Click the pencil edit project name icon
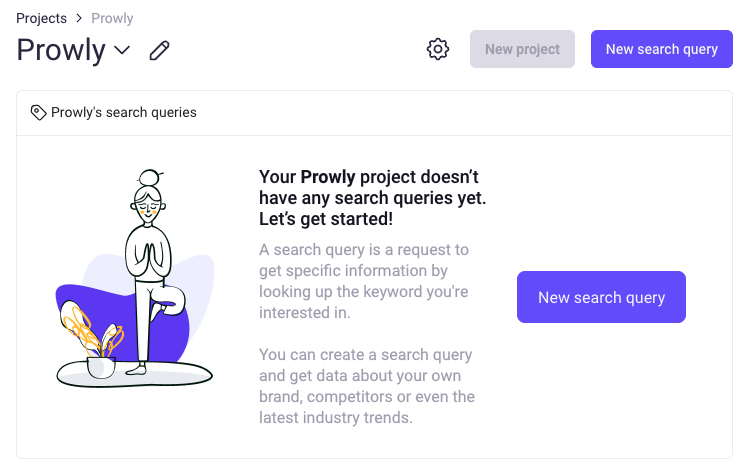Image resolution: width=749 pixels, height=468 pixels. pos(159,50)
